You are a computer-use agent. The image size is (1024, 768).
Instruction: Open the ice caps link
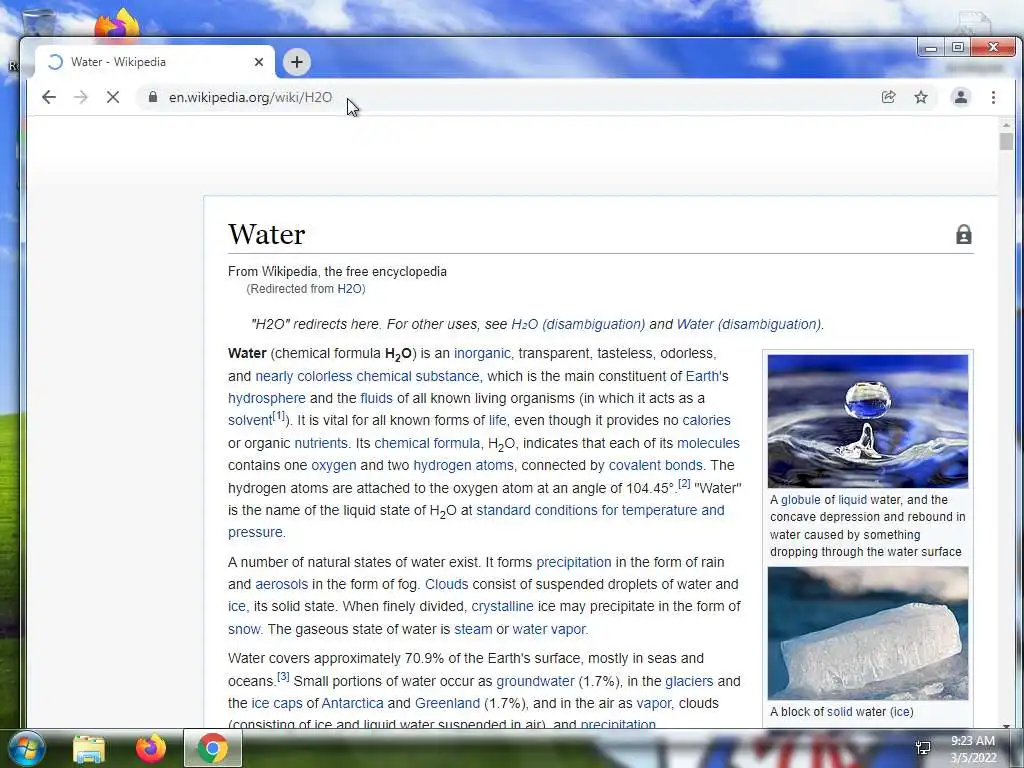point(277,704)
